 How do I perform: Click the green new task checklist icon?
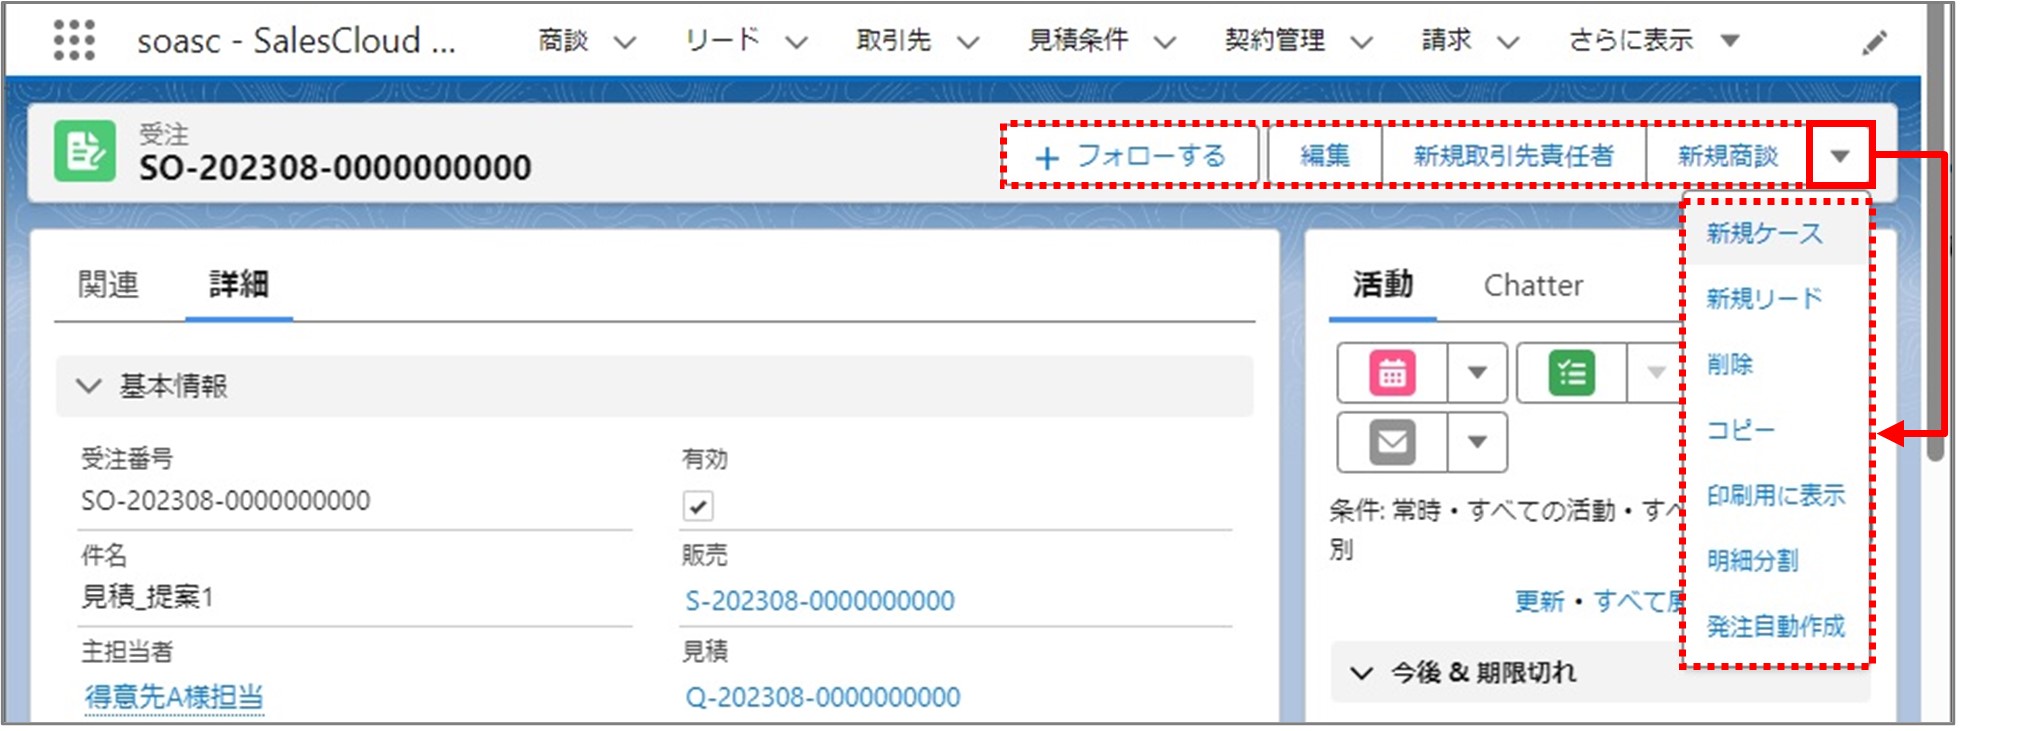click(x=1572, y=373)
